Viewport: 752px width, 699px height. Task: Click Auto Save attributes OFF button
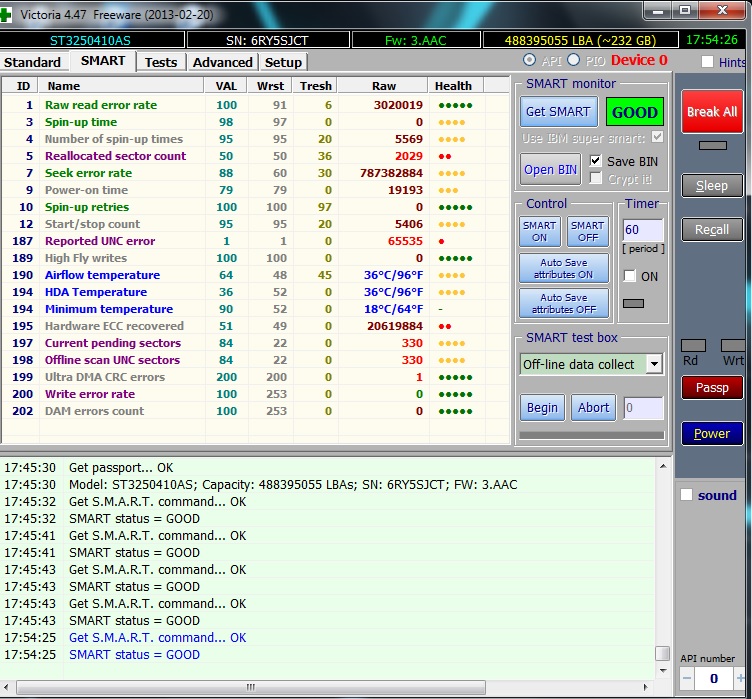(564, 304)
